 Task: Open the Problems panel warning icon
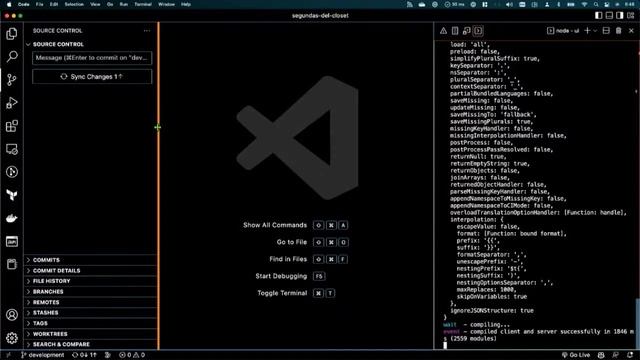pos(443,31)
